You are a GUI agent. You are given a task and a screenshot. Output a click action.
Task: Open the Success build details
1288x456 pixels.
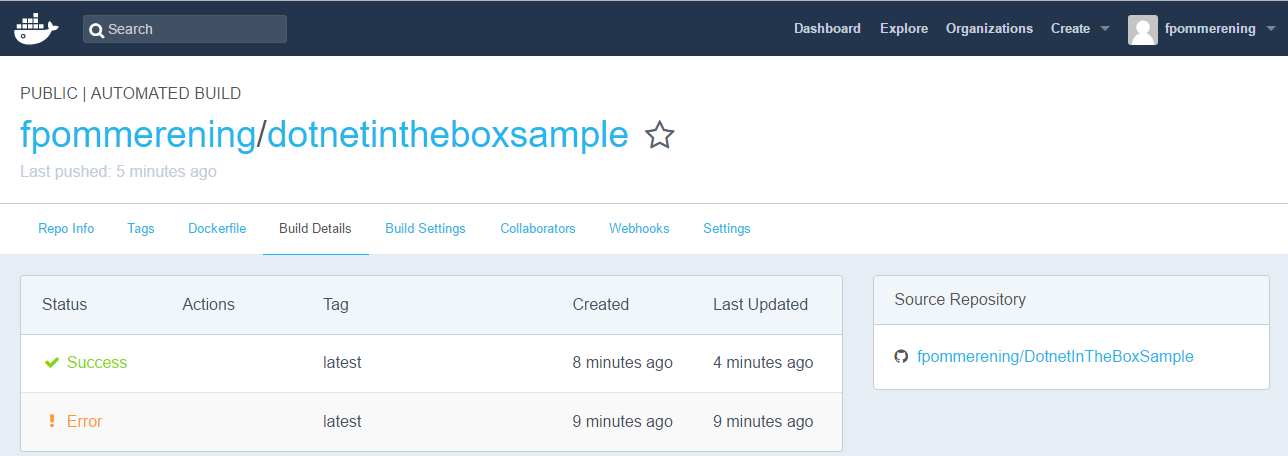(97, 363)
